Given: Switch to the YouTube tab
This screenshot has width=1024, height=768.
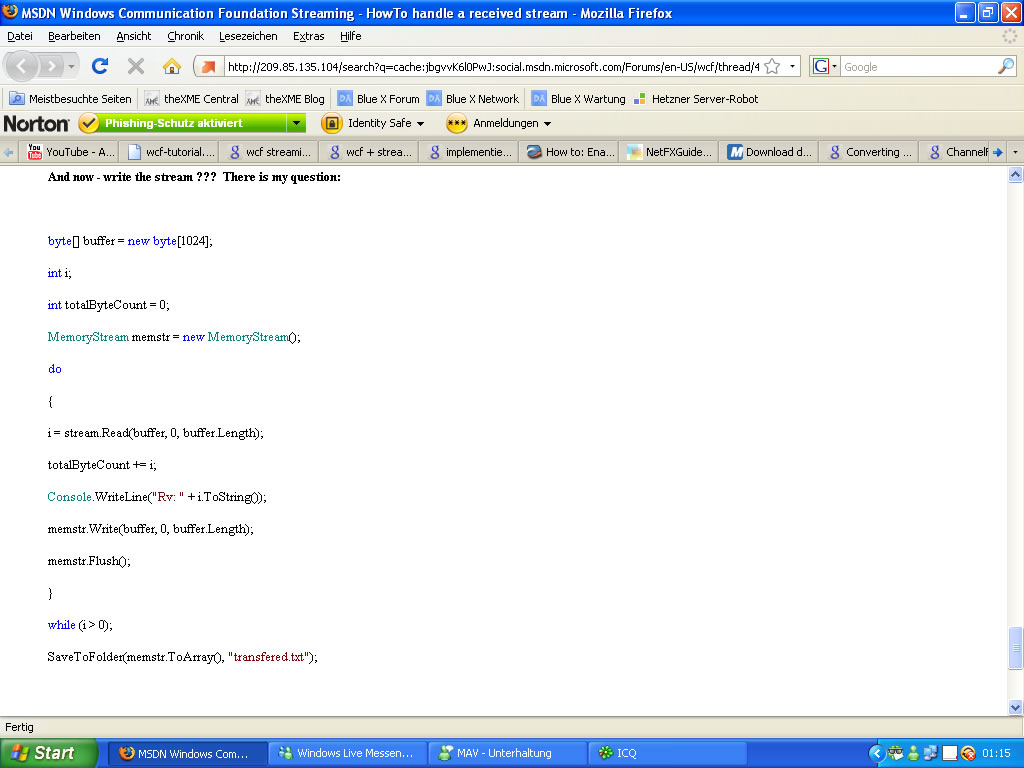Looking at the screenshot, I should [x=71, y=152].
